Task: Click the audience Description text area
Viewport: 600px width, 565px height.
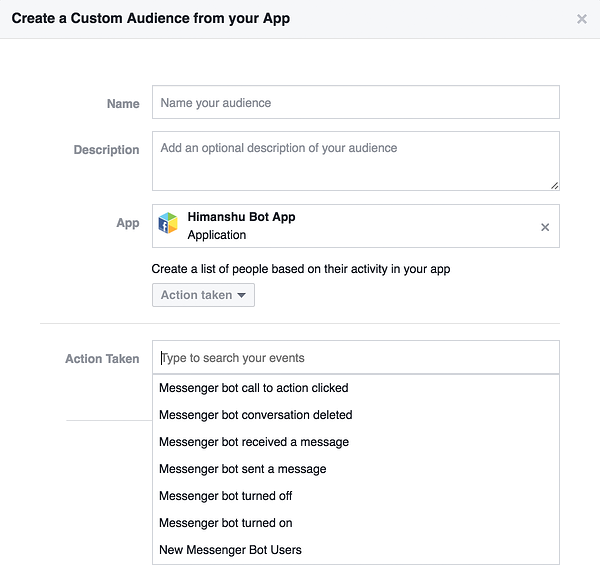Action: [355, 160]
